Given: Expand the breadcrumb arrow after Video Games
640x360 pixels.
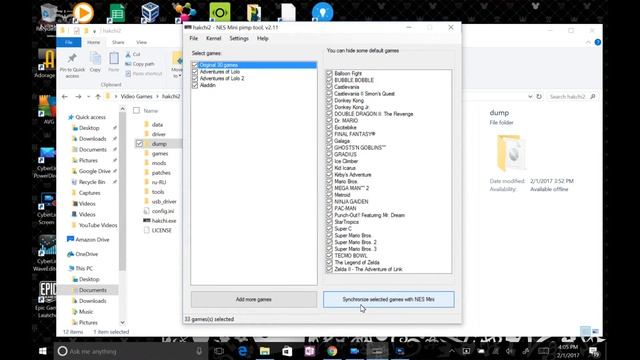Looking at the screenshot, I should tap(157, 96).
